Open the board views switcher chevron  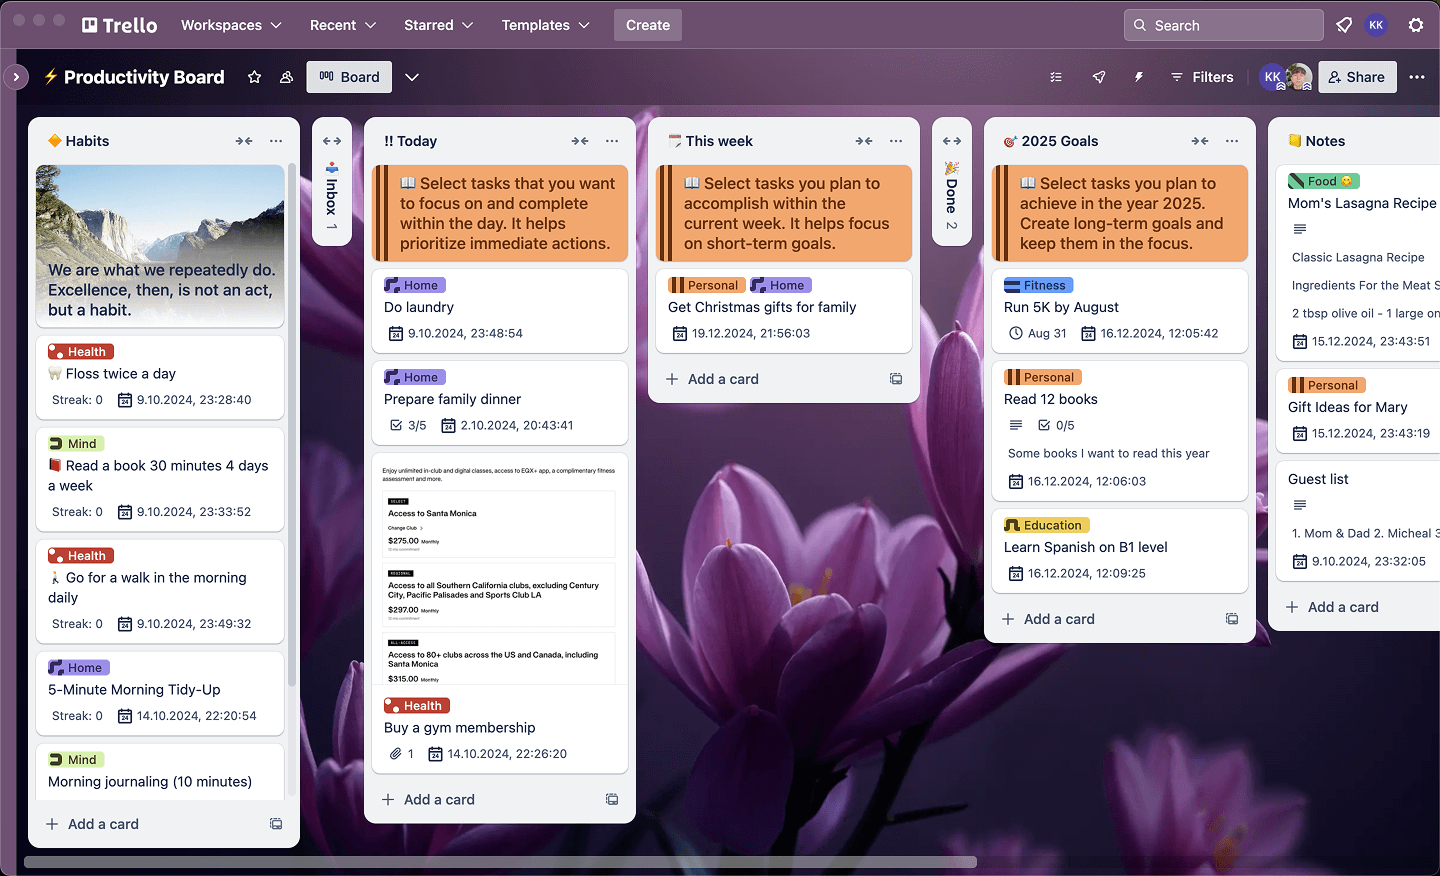pos(412,77)
